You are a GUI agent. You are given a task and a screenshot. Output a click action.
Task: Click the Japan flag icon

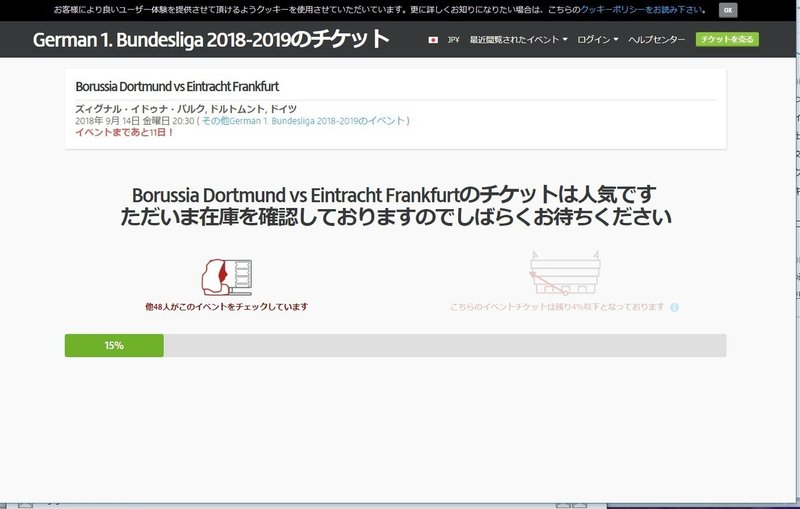[x=433, y=40]
